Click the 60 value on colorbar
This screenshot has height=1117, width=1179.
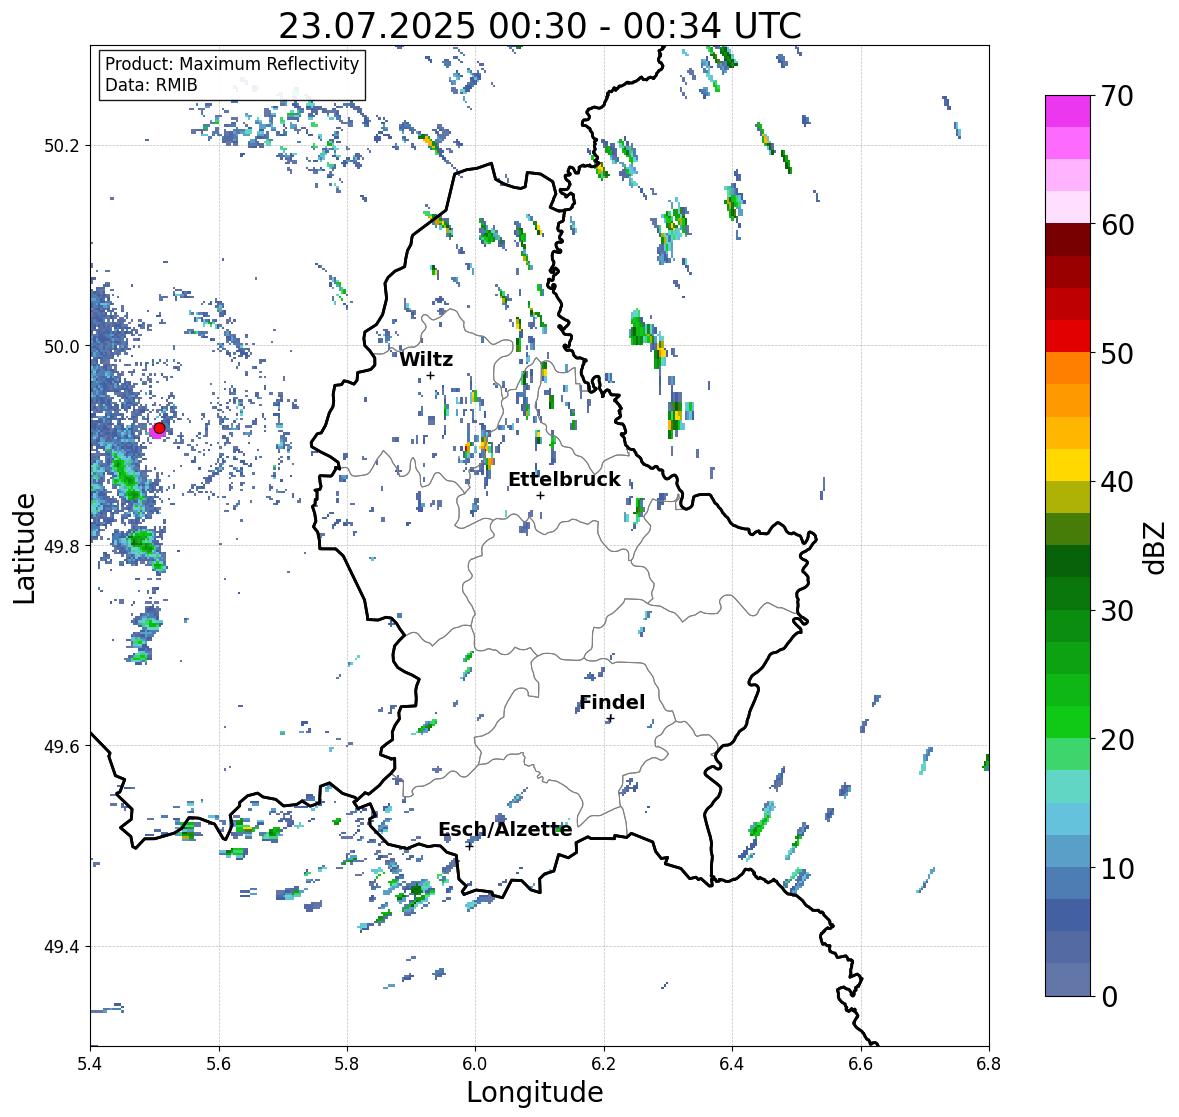coord(1117,225)
